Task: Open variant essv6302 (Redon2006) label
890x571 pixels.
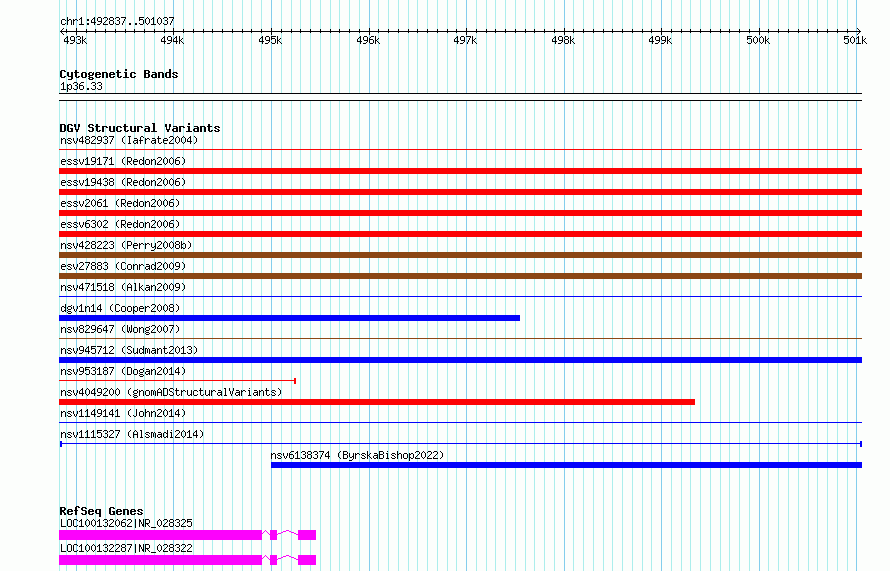Action: click(120, 224)
